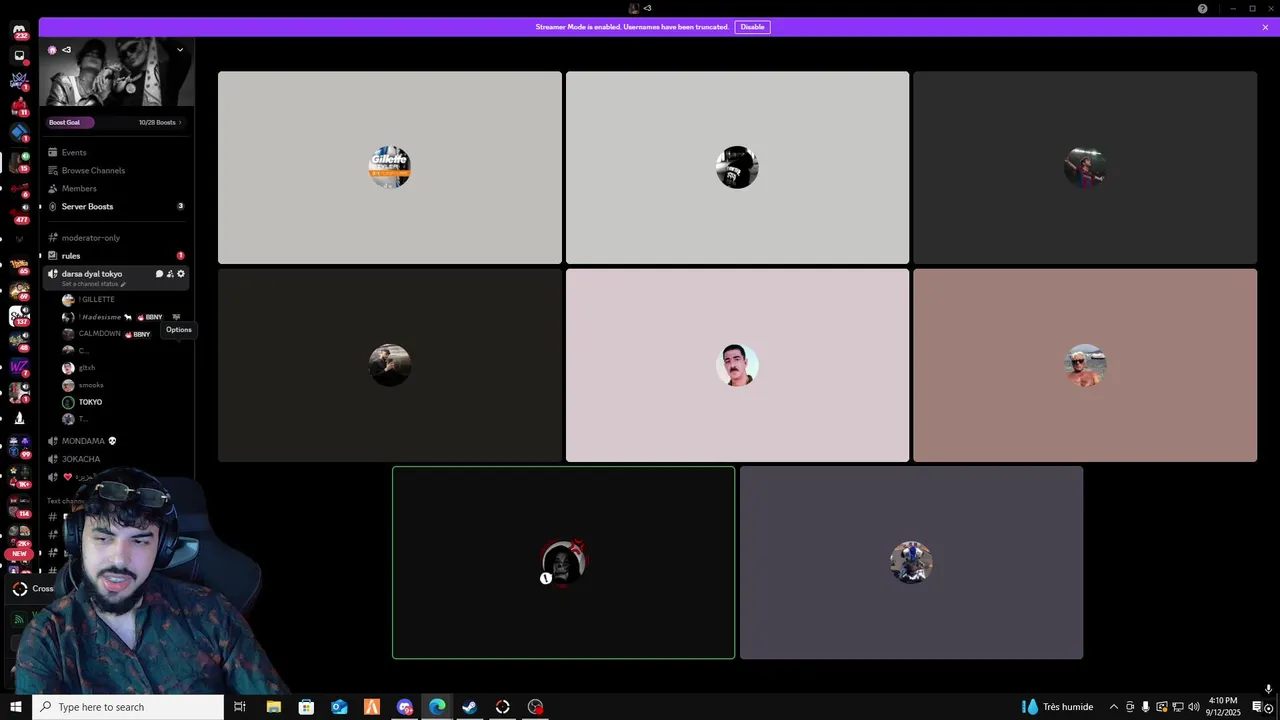1280x720 pixels.
Task: Open File Explorer from taskbar
Action: [273, 707]
